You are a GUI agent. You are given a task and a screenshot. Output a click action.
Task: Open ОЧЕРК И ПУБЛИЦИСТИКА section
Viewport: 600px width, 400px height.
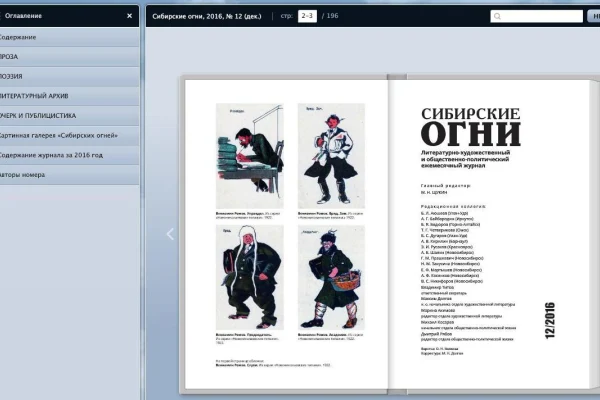click(70, 116)
